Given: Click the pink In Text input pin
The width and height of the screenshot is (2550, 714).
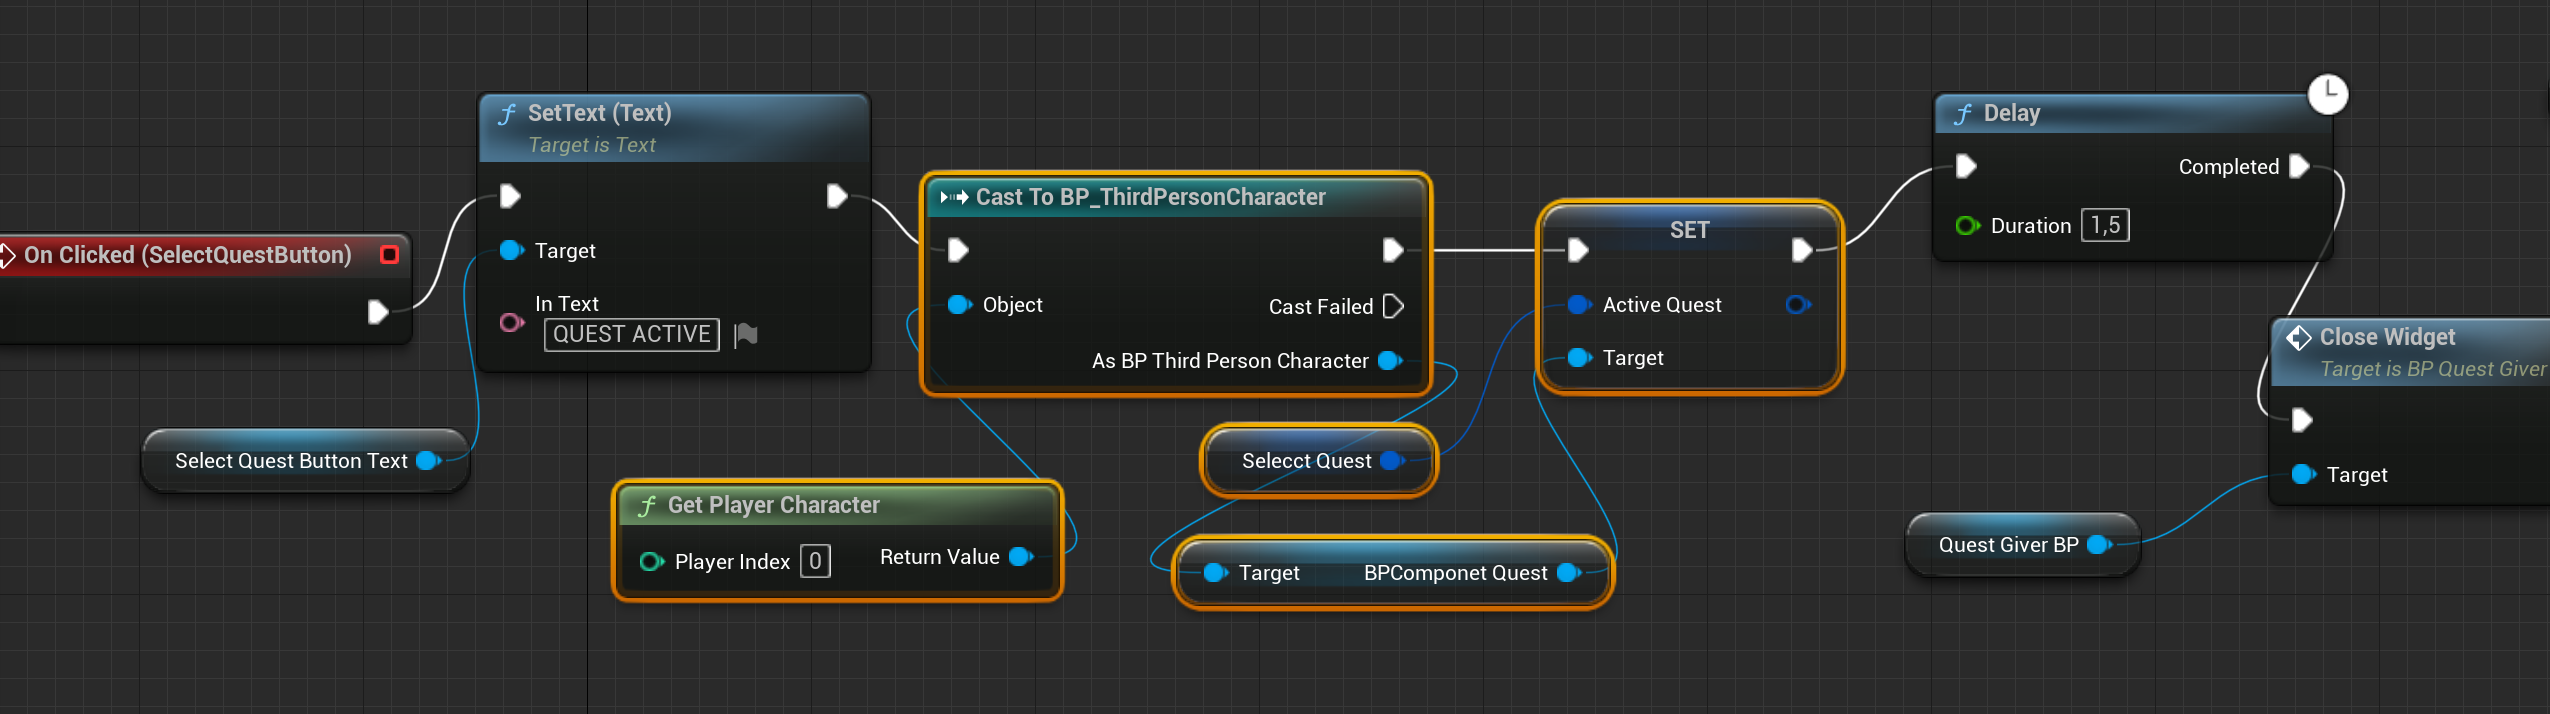Looking at the screenshot, I should coord(511,322).
